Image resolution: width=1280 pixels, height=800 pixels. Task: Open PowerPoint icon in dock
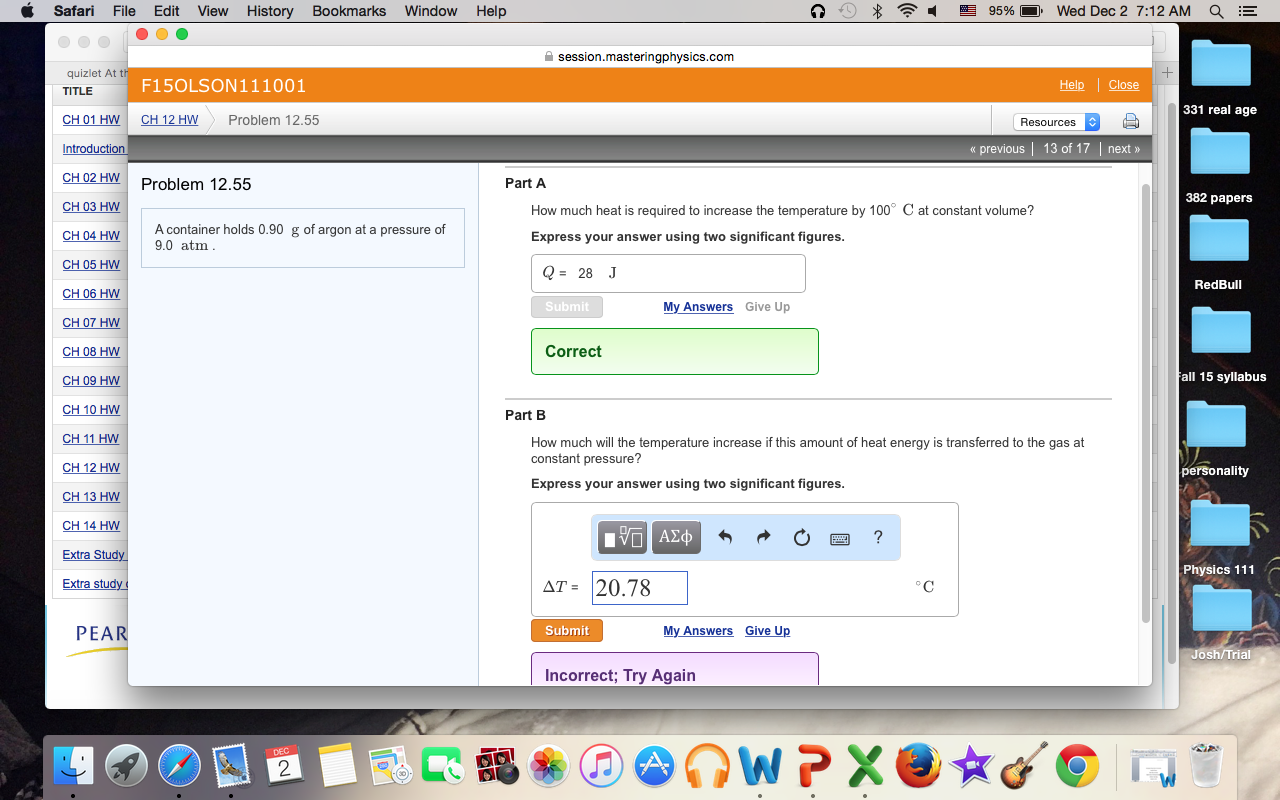pos(813,766)
